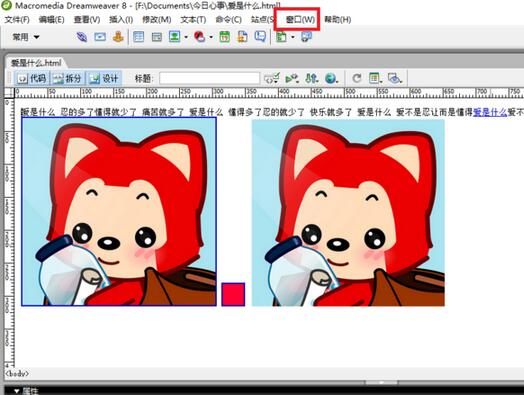Insert a Div Tag icon
The width and height of the screenshot is (524, 395).
(x=156, y=37)
